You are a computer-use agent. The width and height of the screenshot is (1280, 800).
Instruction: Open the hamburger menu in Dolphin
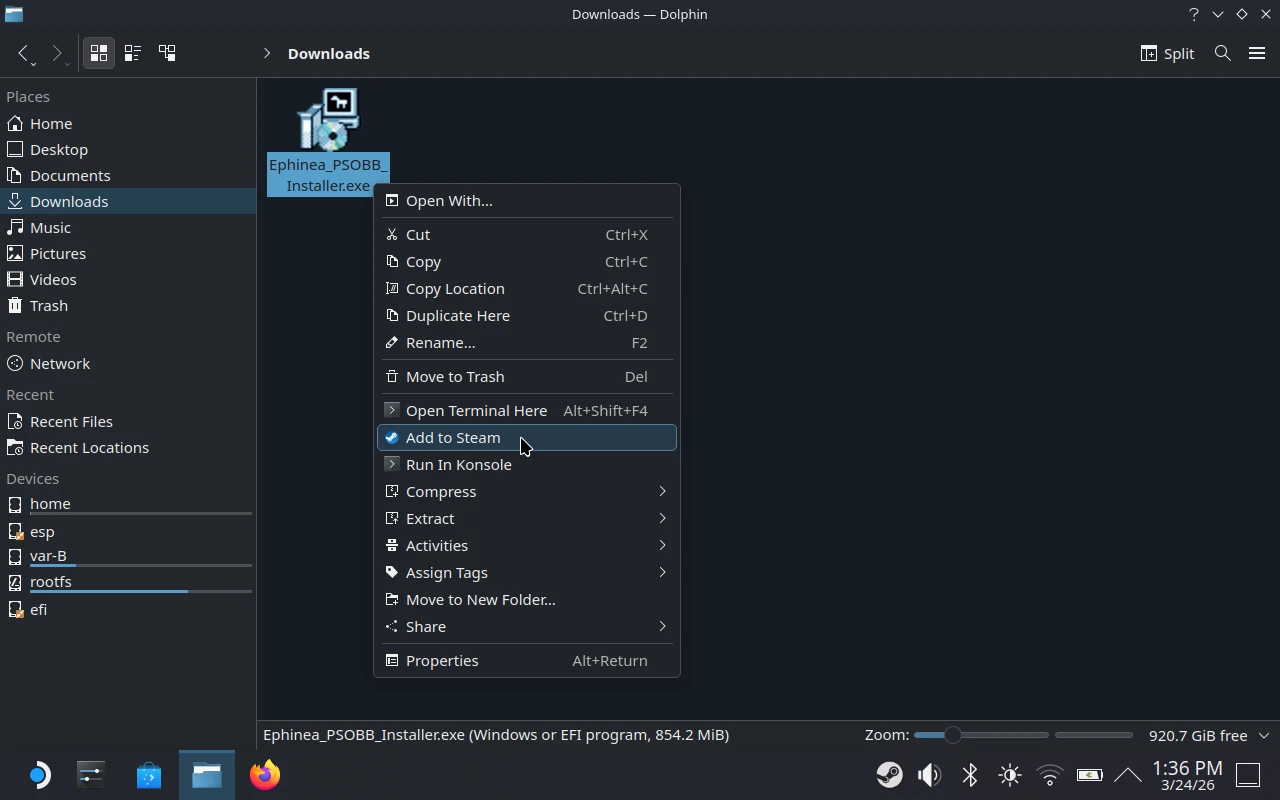tap(1257, 53)
